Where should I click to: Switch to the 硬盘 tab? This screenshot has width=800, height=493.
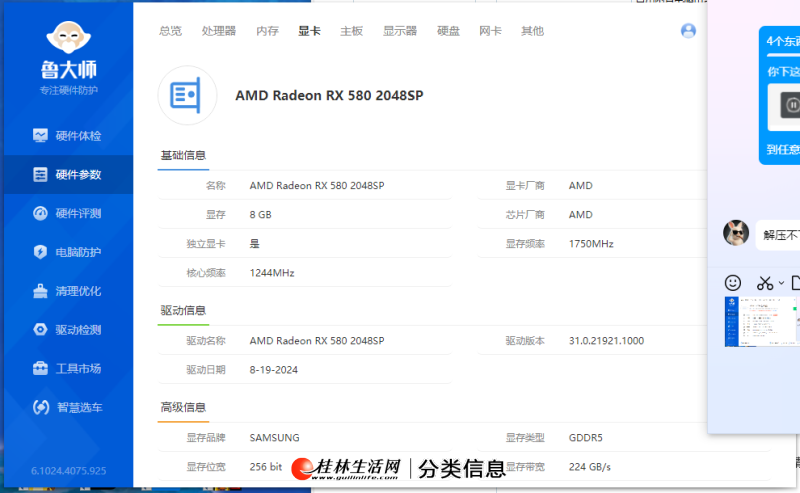click(448, 31)
